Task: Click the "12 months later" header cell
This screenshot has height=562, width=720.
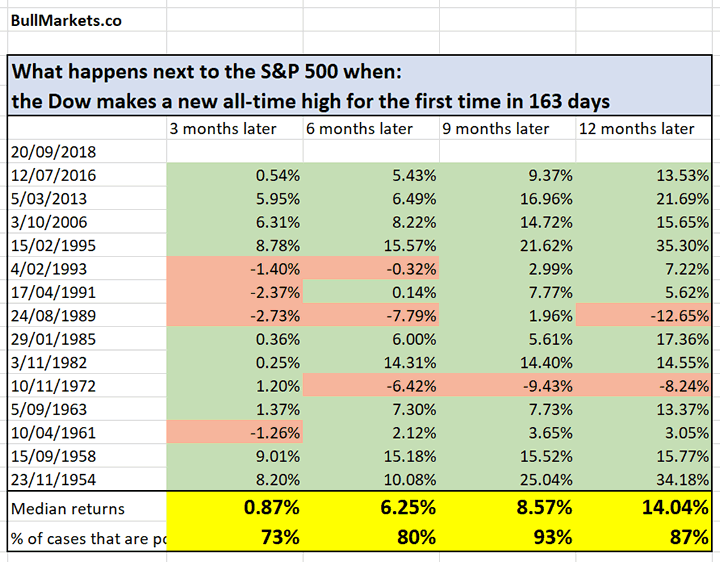Action: (x=635, y=128)
